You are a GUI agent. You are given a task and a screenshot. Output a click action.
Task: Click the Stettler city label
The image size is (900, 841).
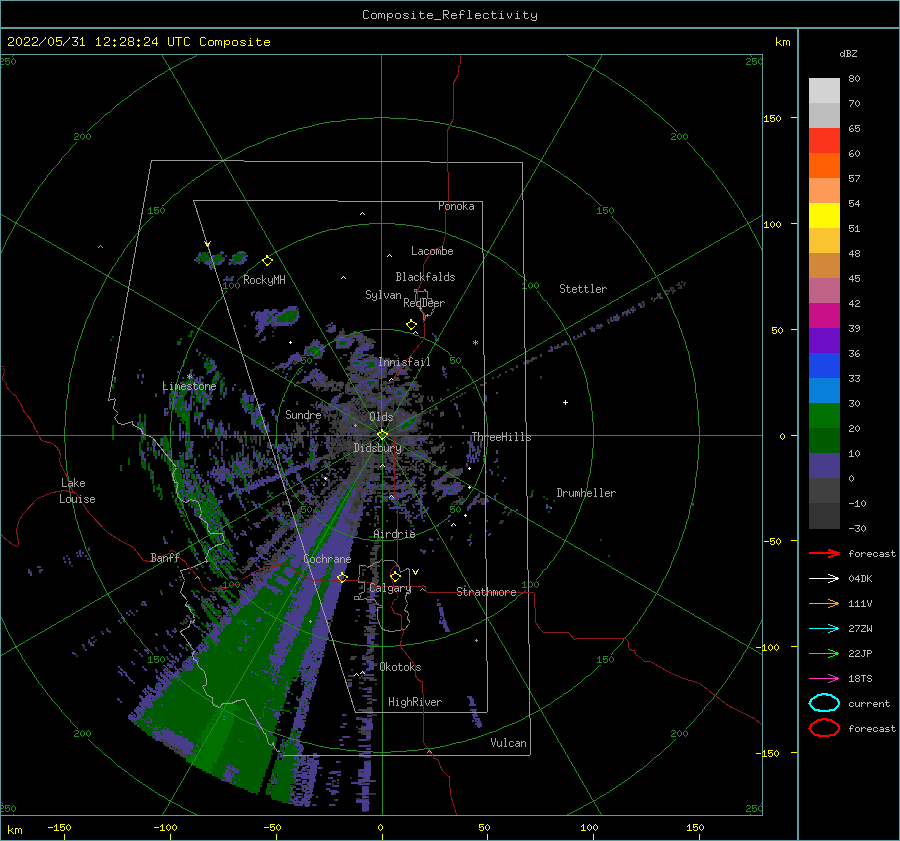coord(583,289)
